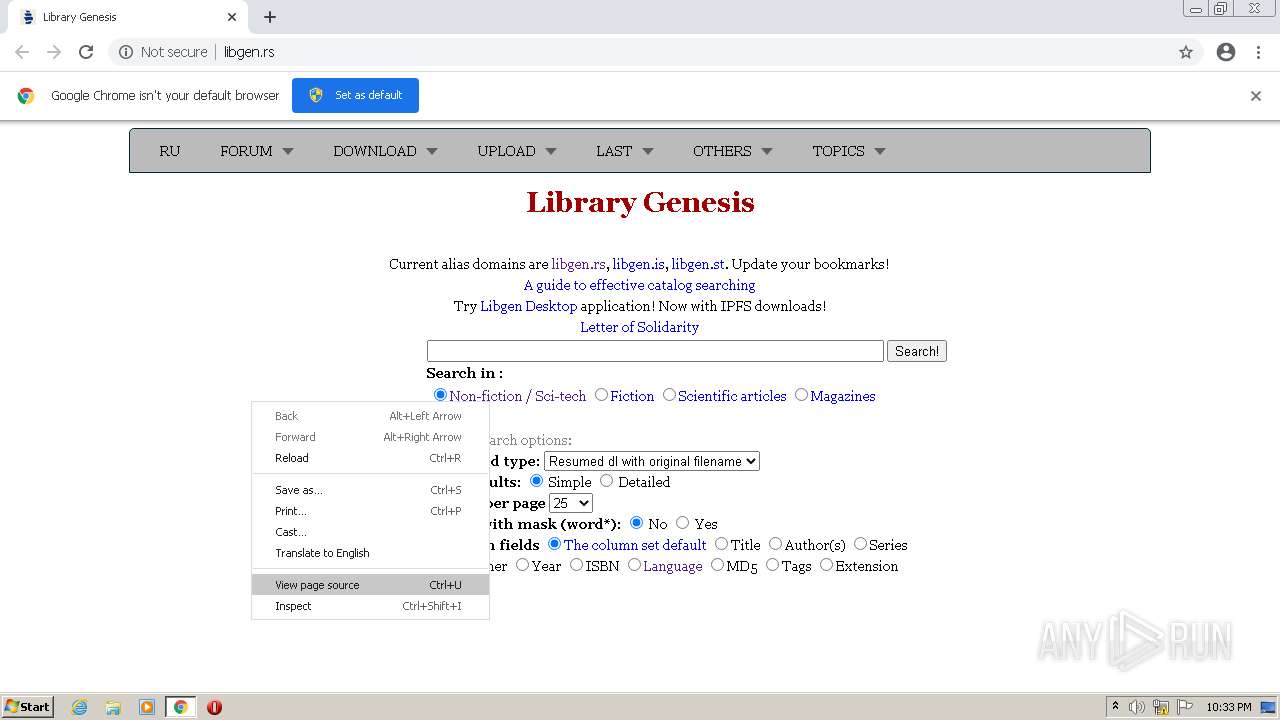Select Simple results view radio
Screen dimensions: 1280x720
click(x=536, y=481)
